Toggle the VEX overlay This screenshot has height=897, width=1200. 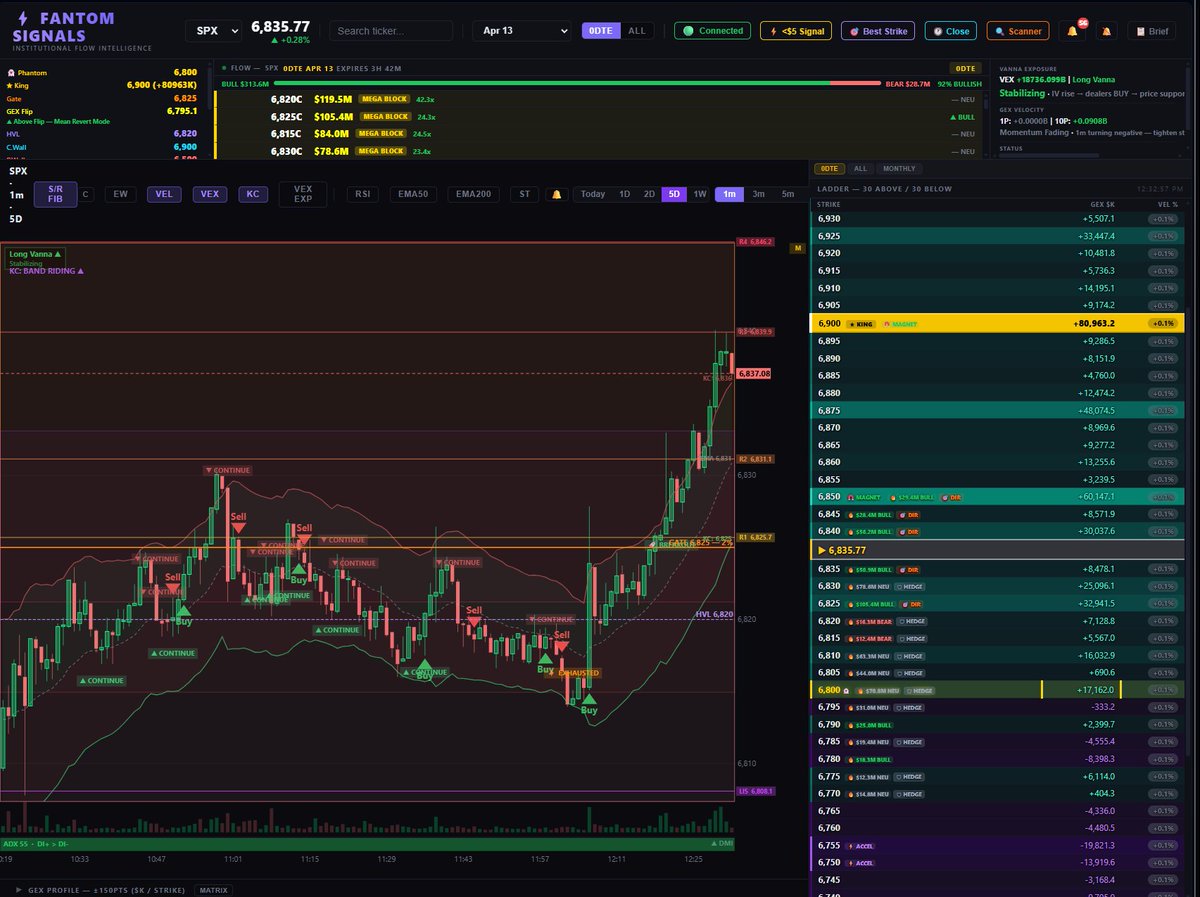209,194
